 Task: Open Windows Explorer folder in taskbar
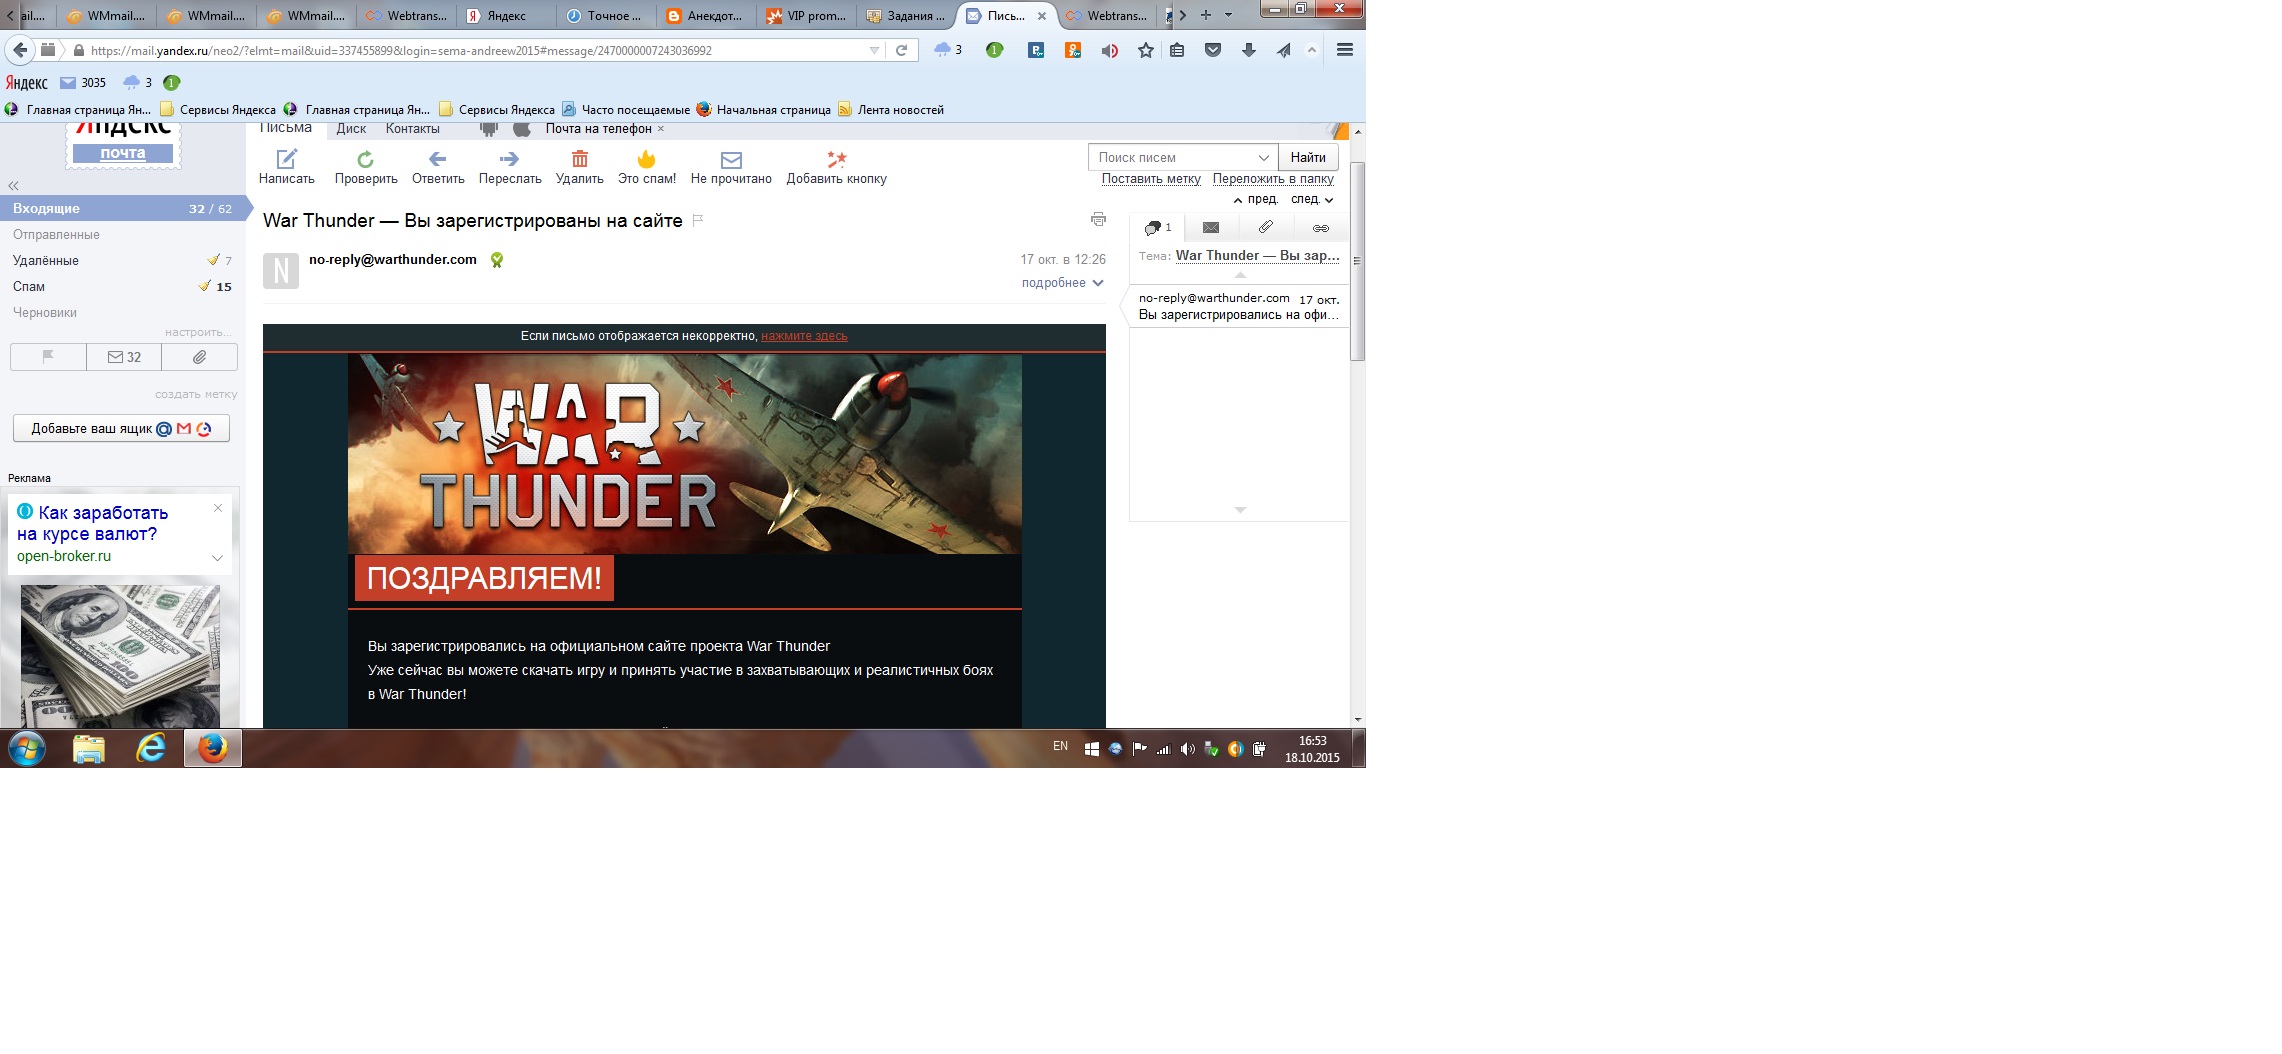pos(89,748)
